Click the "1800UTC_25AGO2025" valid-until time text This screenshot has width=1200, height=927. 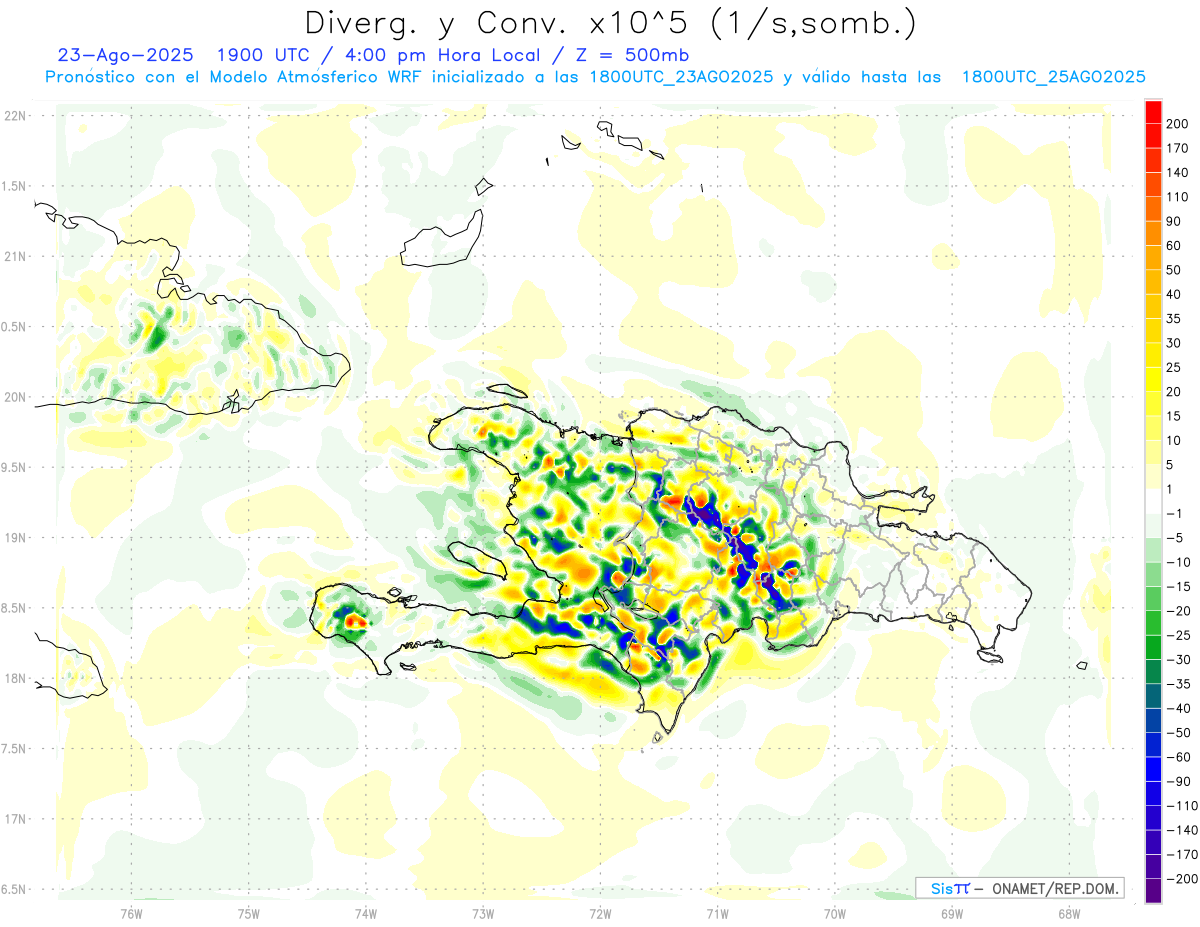[x=1054, y=77]
